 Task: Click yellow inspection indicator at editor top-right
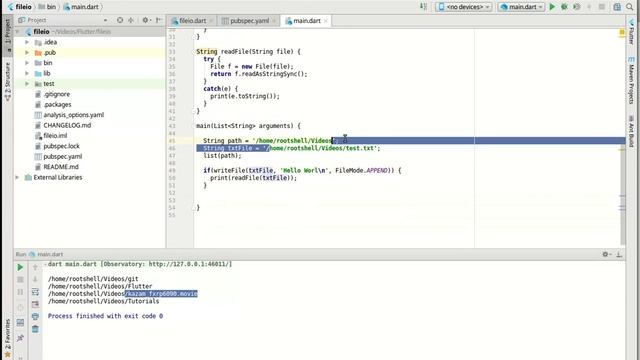(622, 32)
